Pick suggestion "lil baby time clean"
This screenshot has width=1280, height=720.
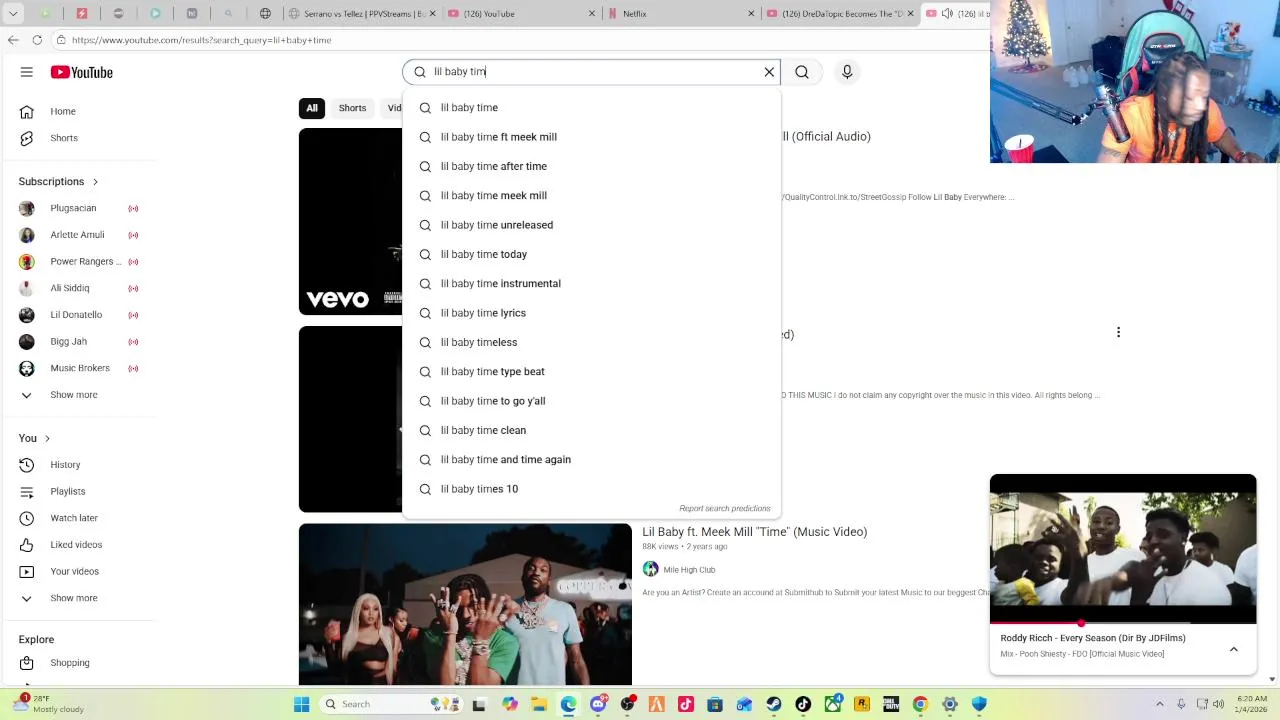point(591,430)
